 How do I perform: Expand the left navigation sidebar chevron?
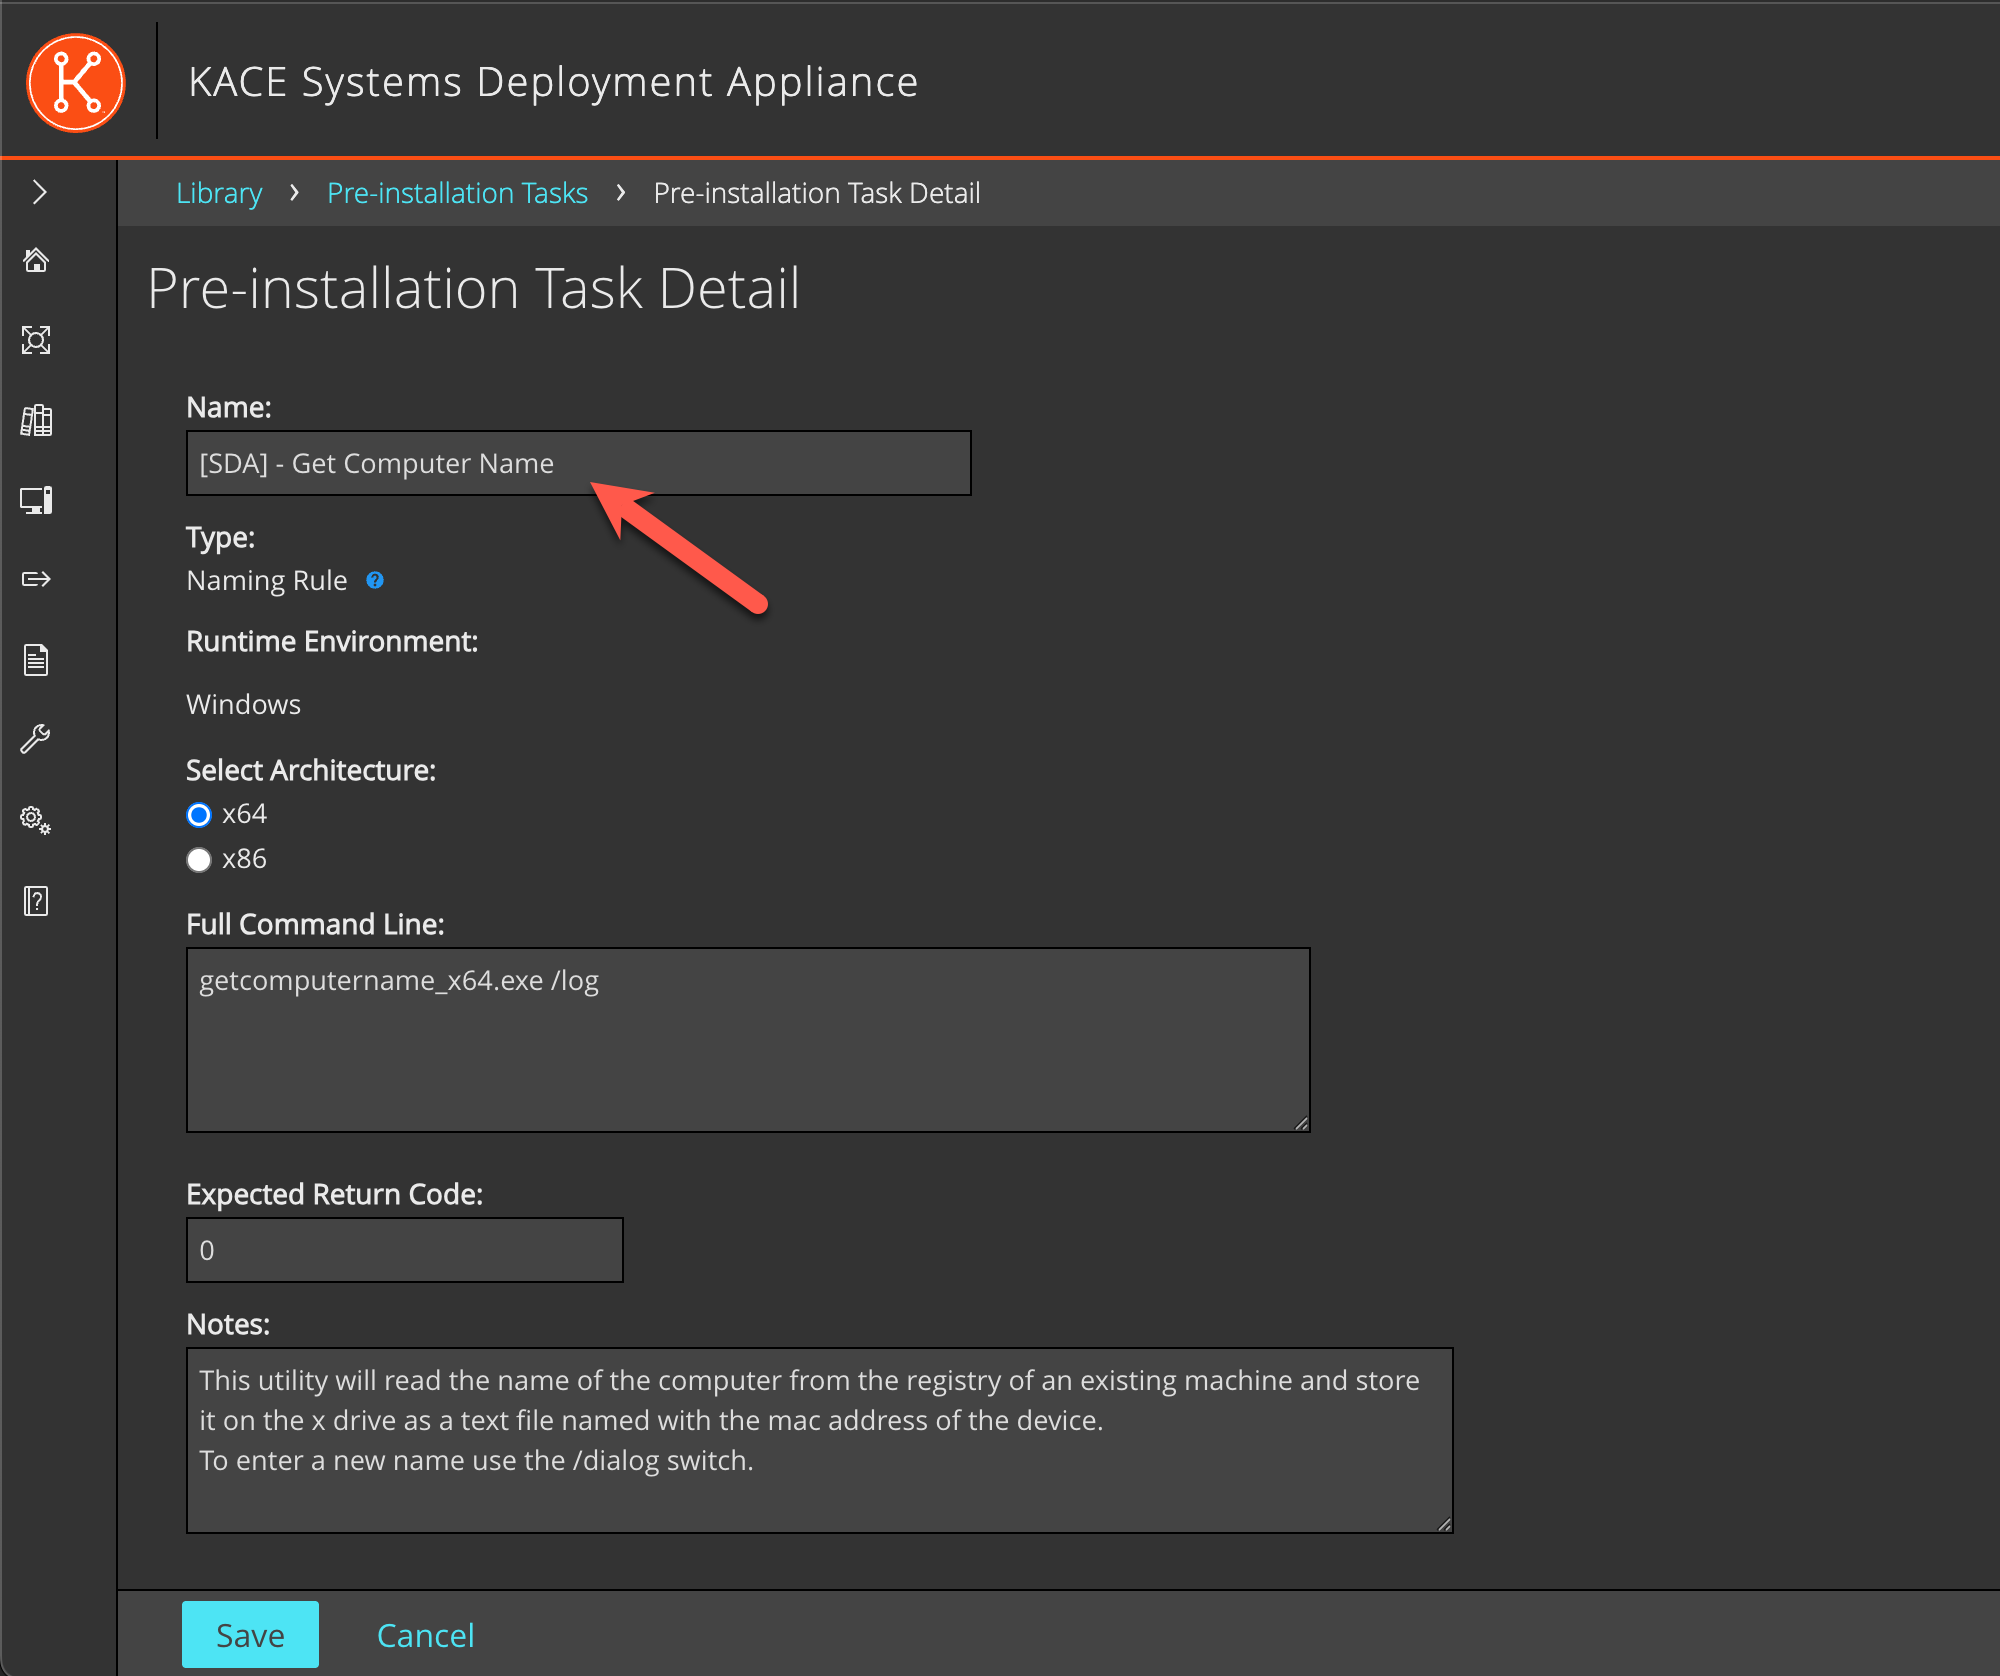40,192
